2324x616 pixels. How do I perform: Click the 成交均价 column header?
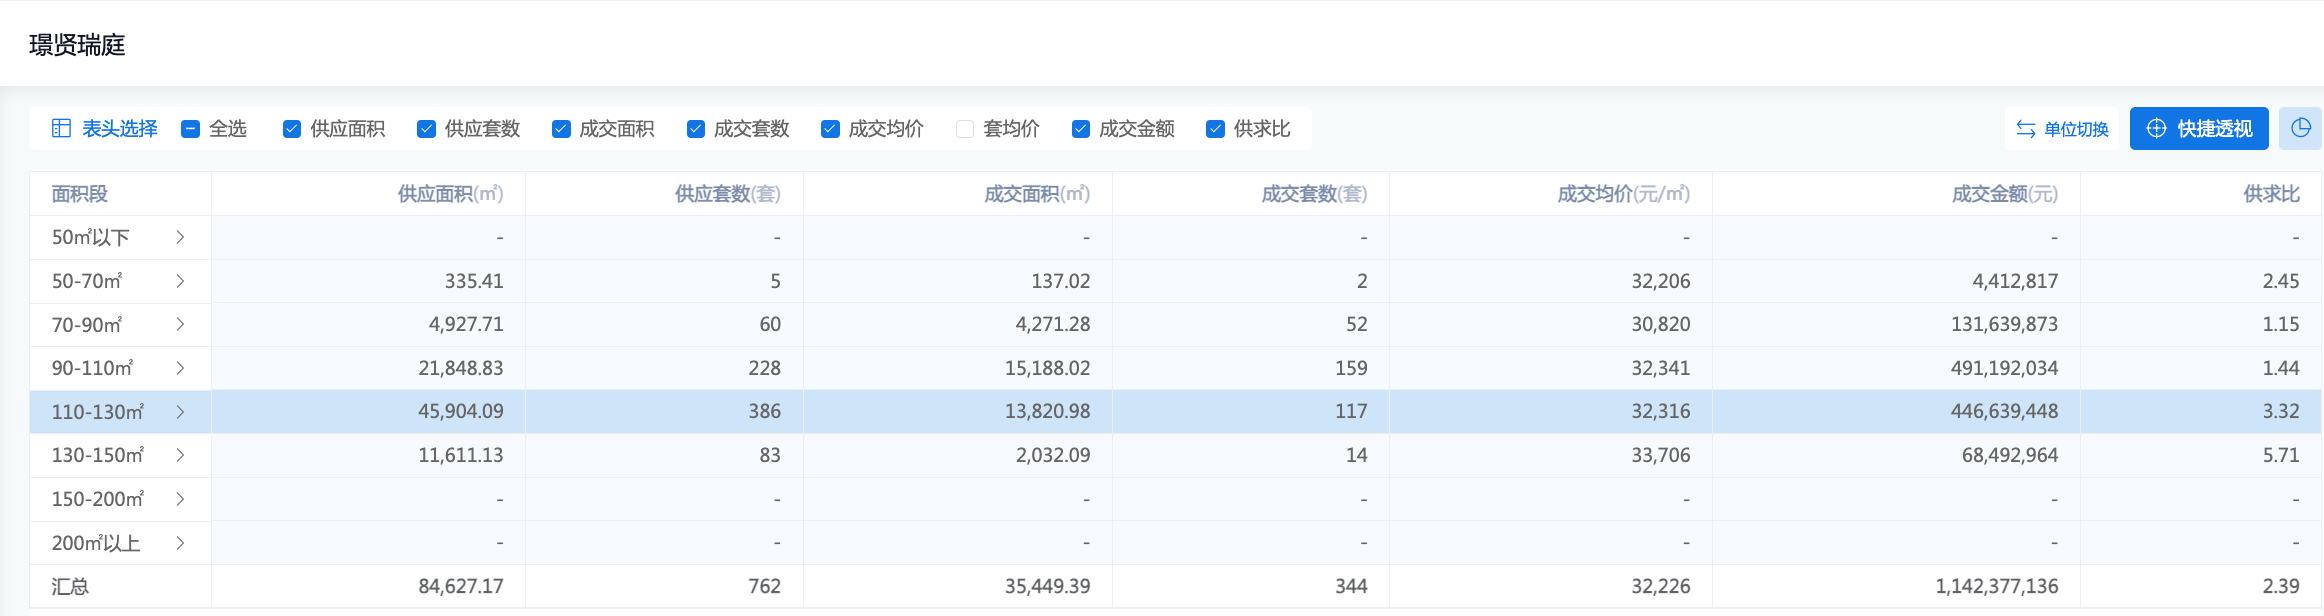pyautogui.click(x=1623, y=194)
